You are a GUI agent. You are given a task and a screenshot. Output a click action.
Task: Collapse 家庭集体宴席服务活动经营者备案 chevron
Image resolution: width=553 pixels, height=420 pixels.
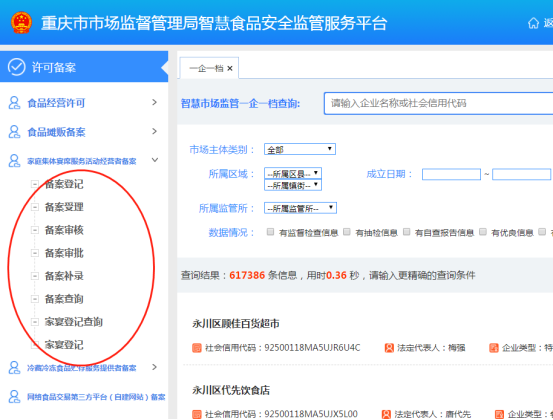click(x=155, y=160)
